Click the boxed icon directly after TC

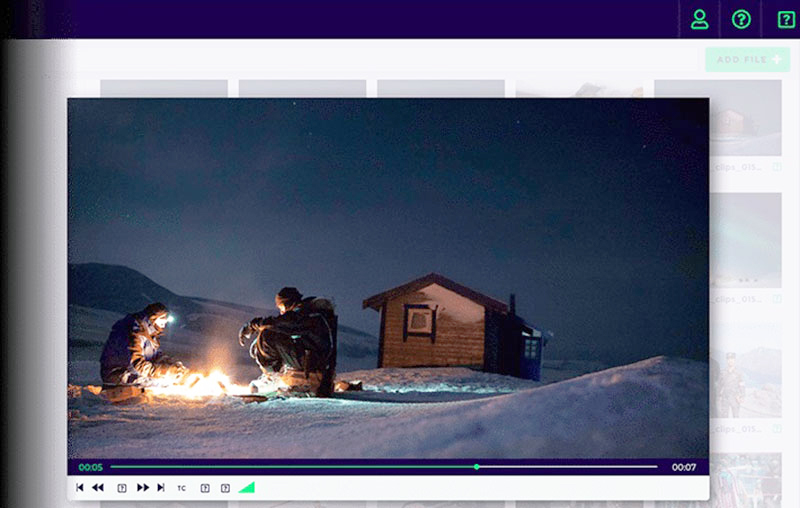click(205, 488)
